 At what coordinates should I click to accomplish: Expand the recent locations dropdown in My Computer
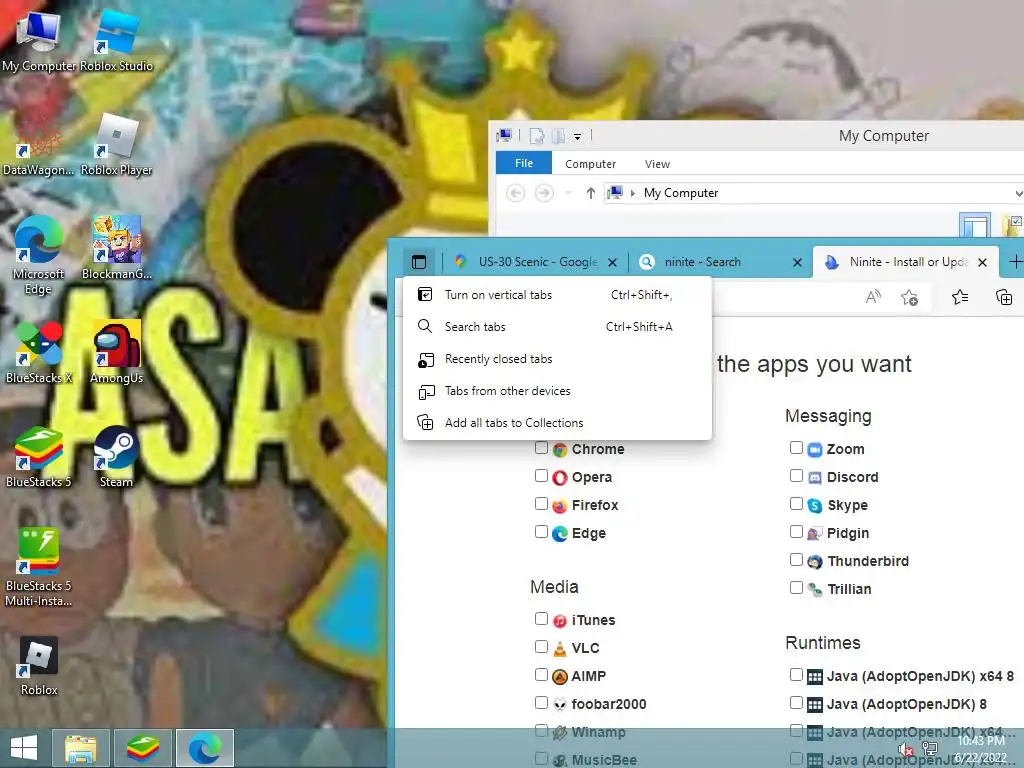(568, 193)
